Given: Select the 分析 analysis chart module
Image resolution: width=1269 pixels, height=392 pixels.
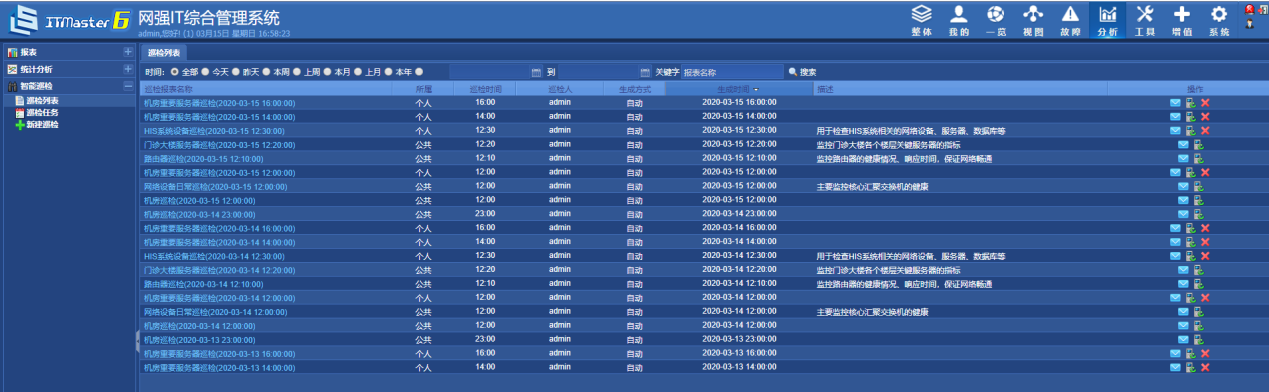Looking at the screenshot, I should 1108,20.
